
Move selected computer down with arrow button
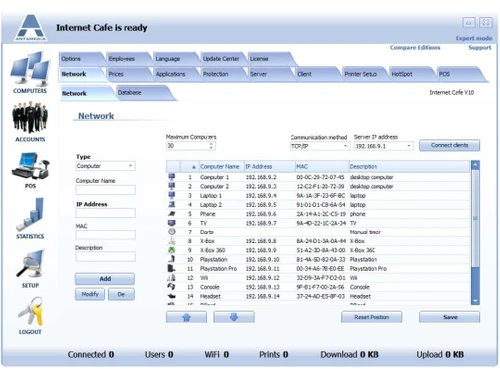point(234,317)
